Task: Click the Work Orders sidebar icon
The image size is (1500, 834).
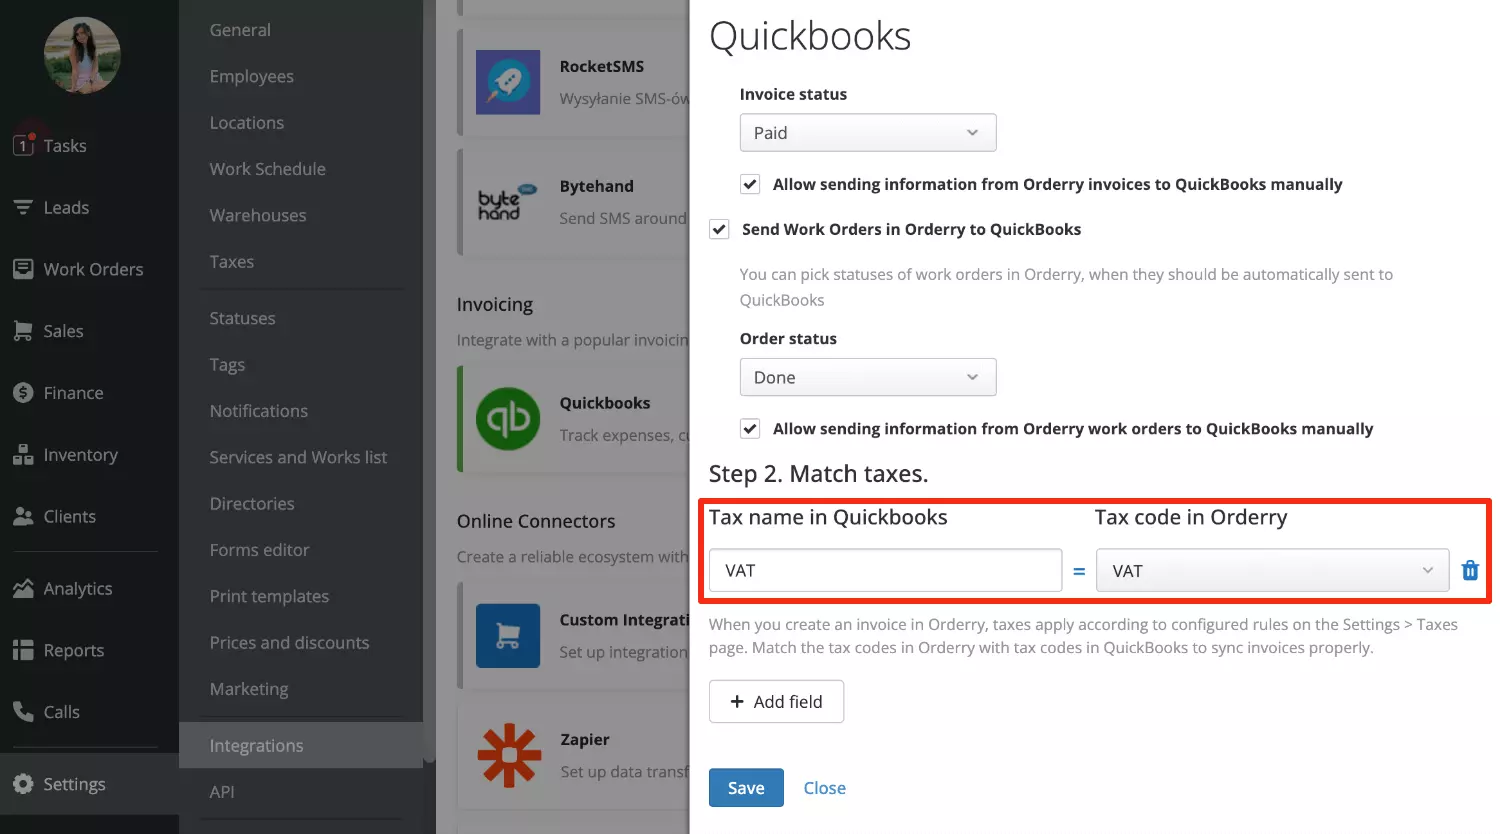Action: point(23,269)
